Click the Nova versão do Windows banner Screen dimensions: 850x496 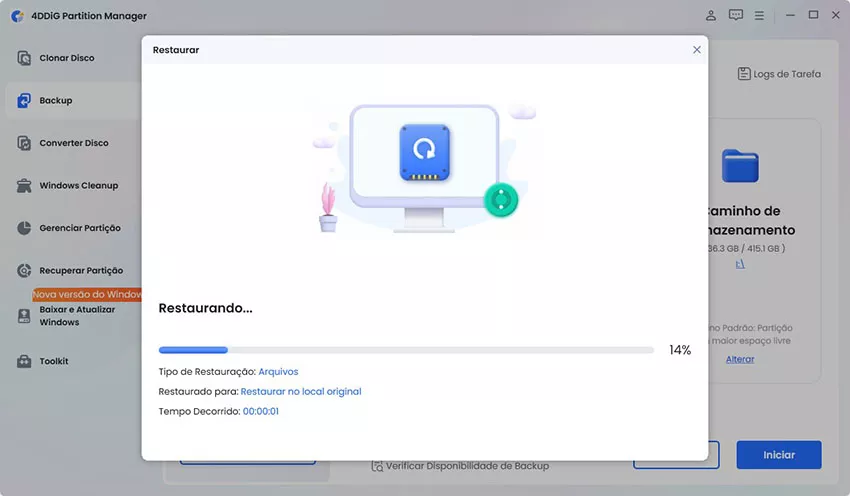[87, 294]
